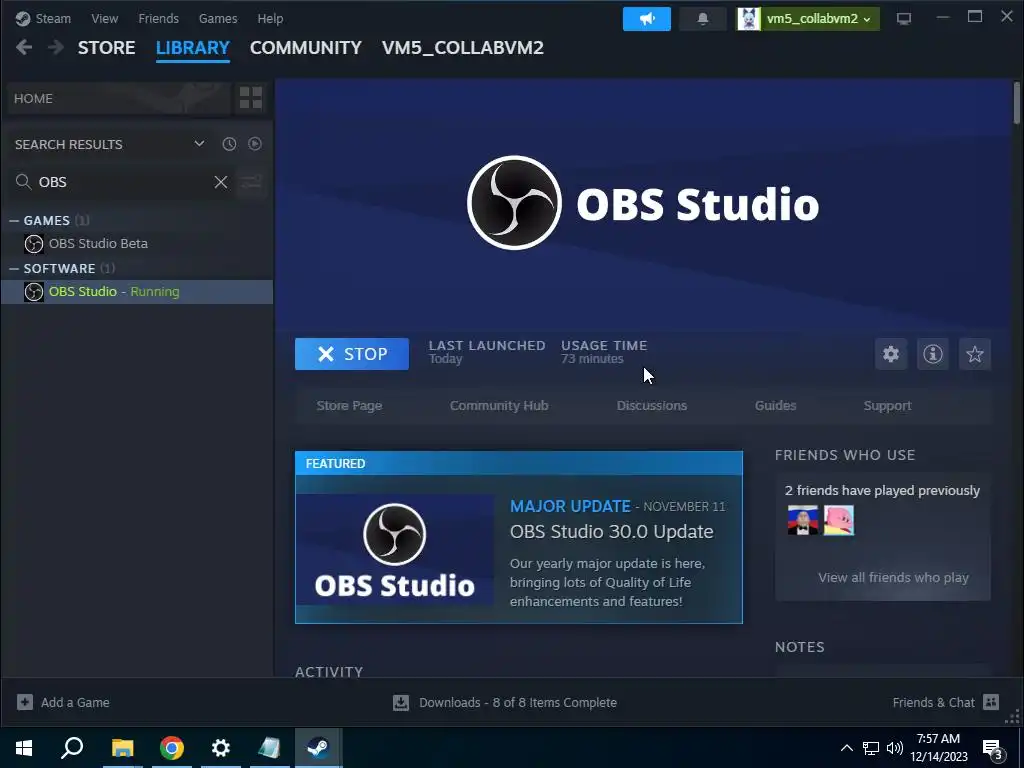Add OBS Studio to favorites star
Image resolution: width=1024 pixels, height=768 pixels.
point(975,354)
